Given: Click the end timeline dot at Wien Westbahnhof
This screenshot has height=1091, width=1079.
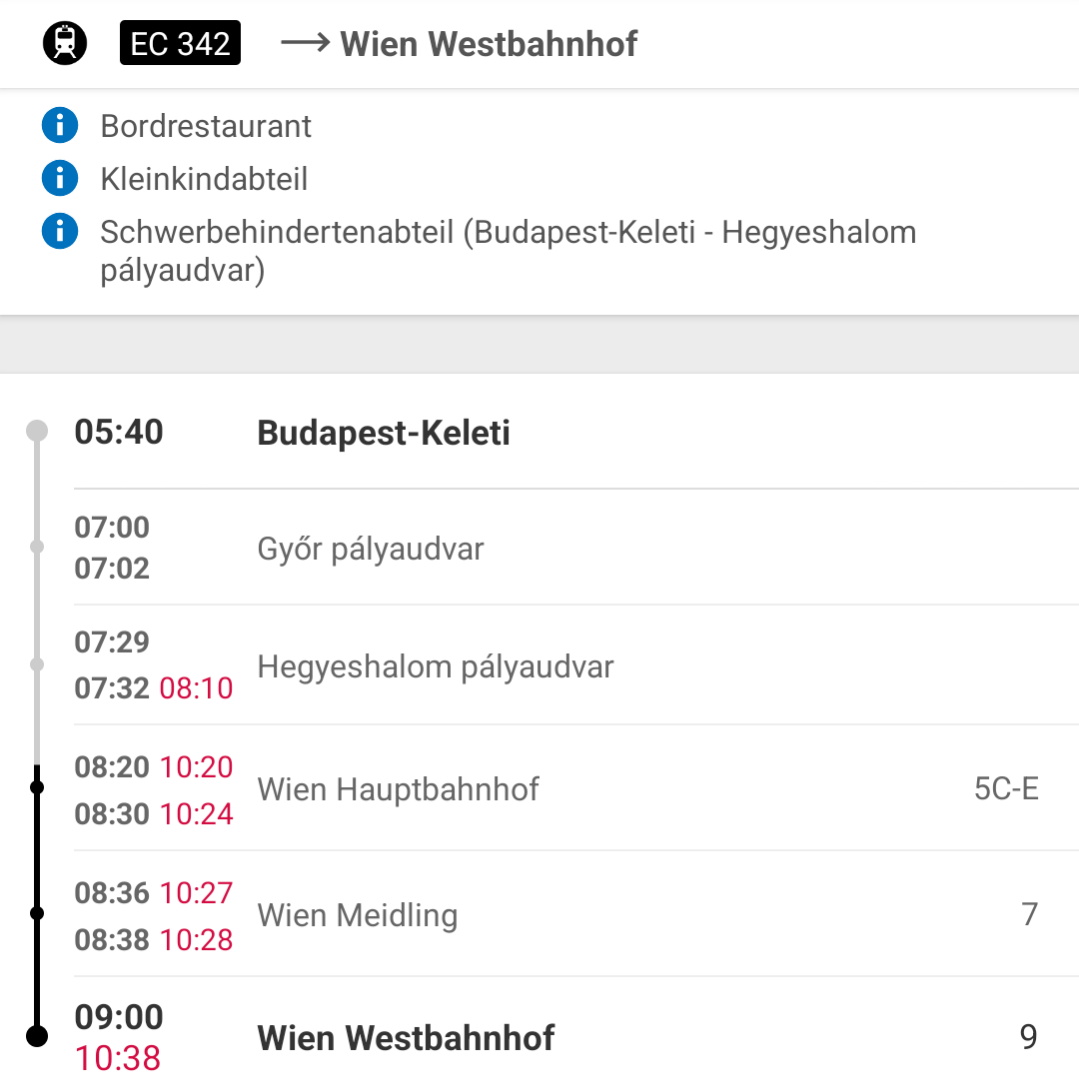Looking at the screenshot, I should coord(37,1036).
